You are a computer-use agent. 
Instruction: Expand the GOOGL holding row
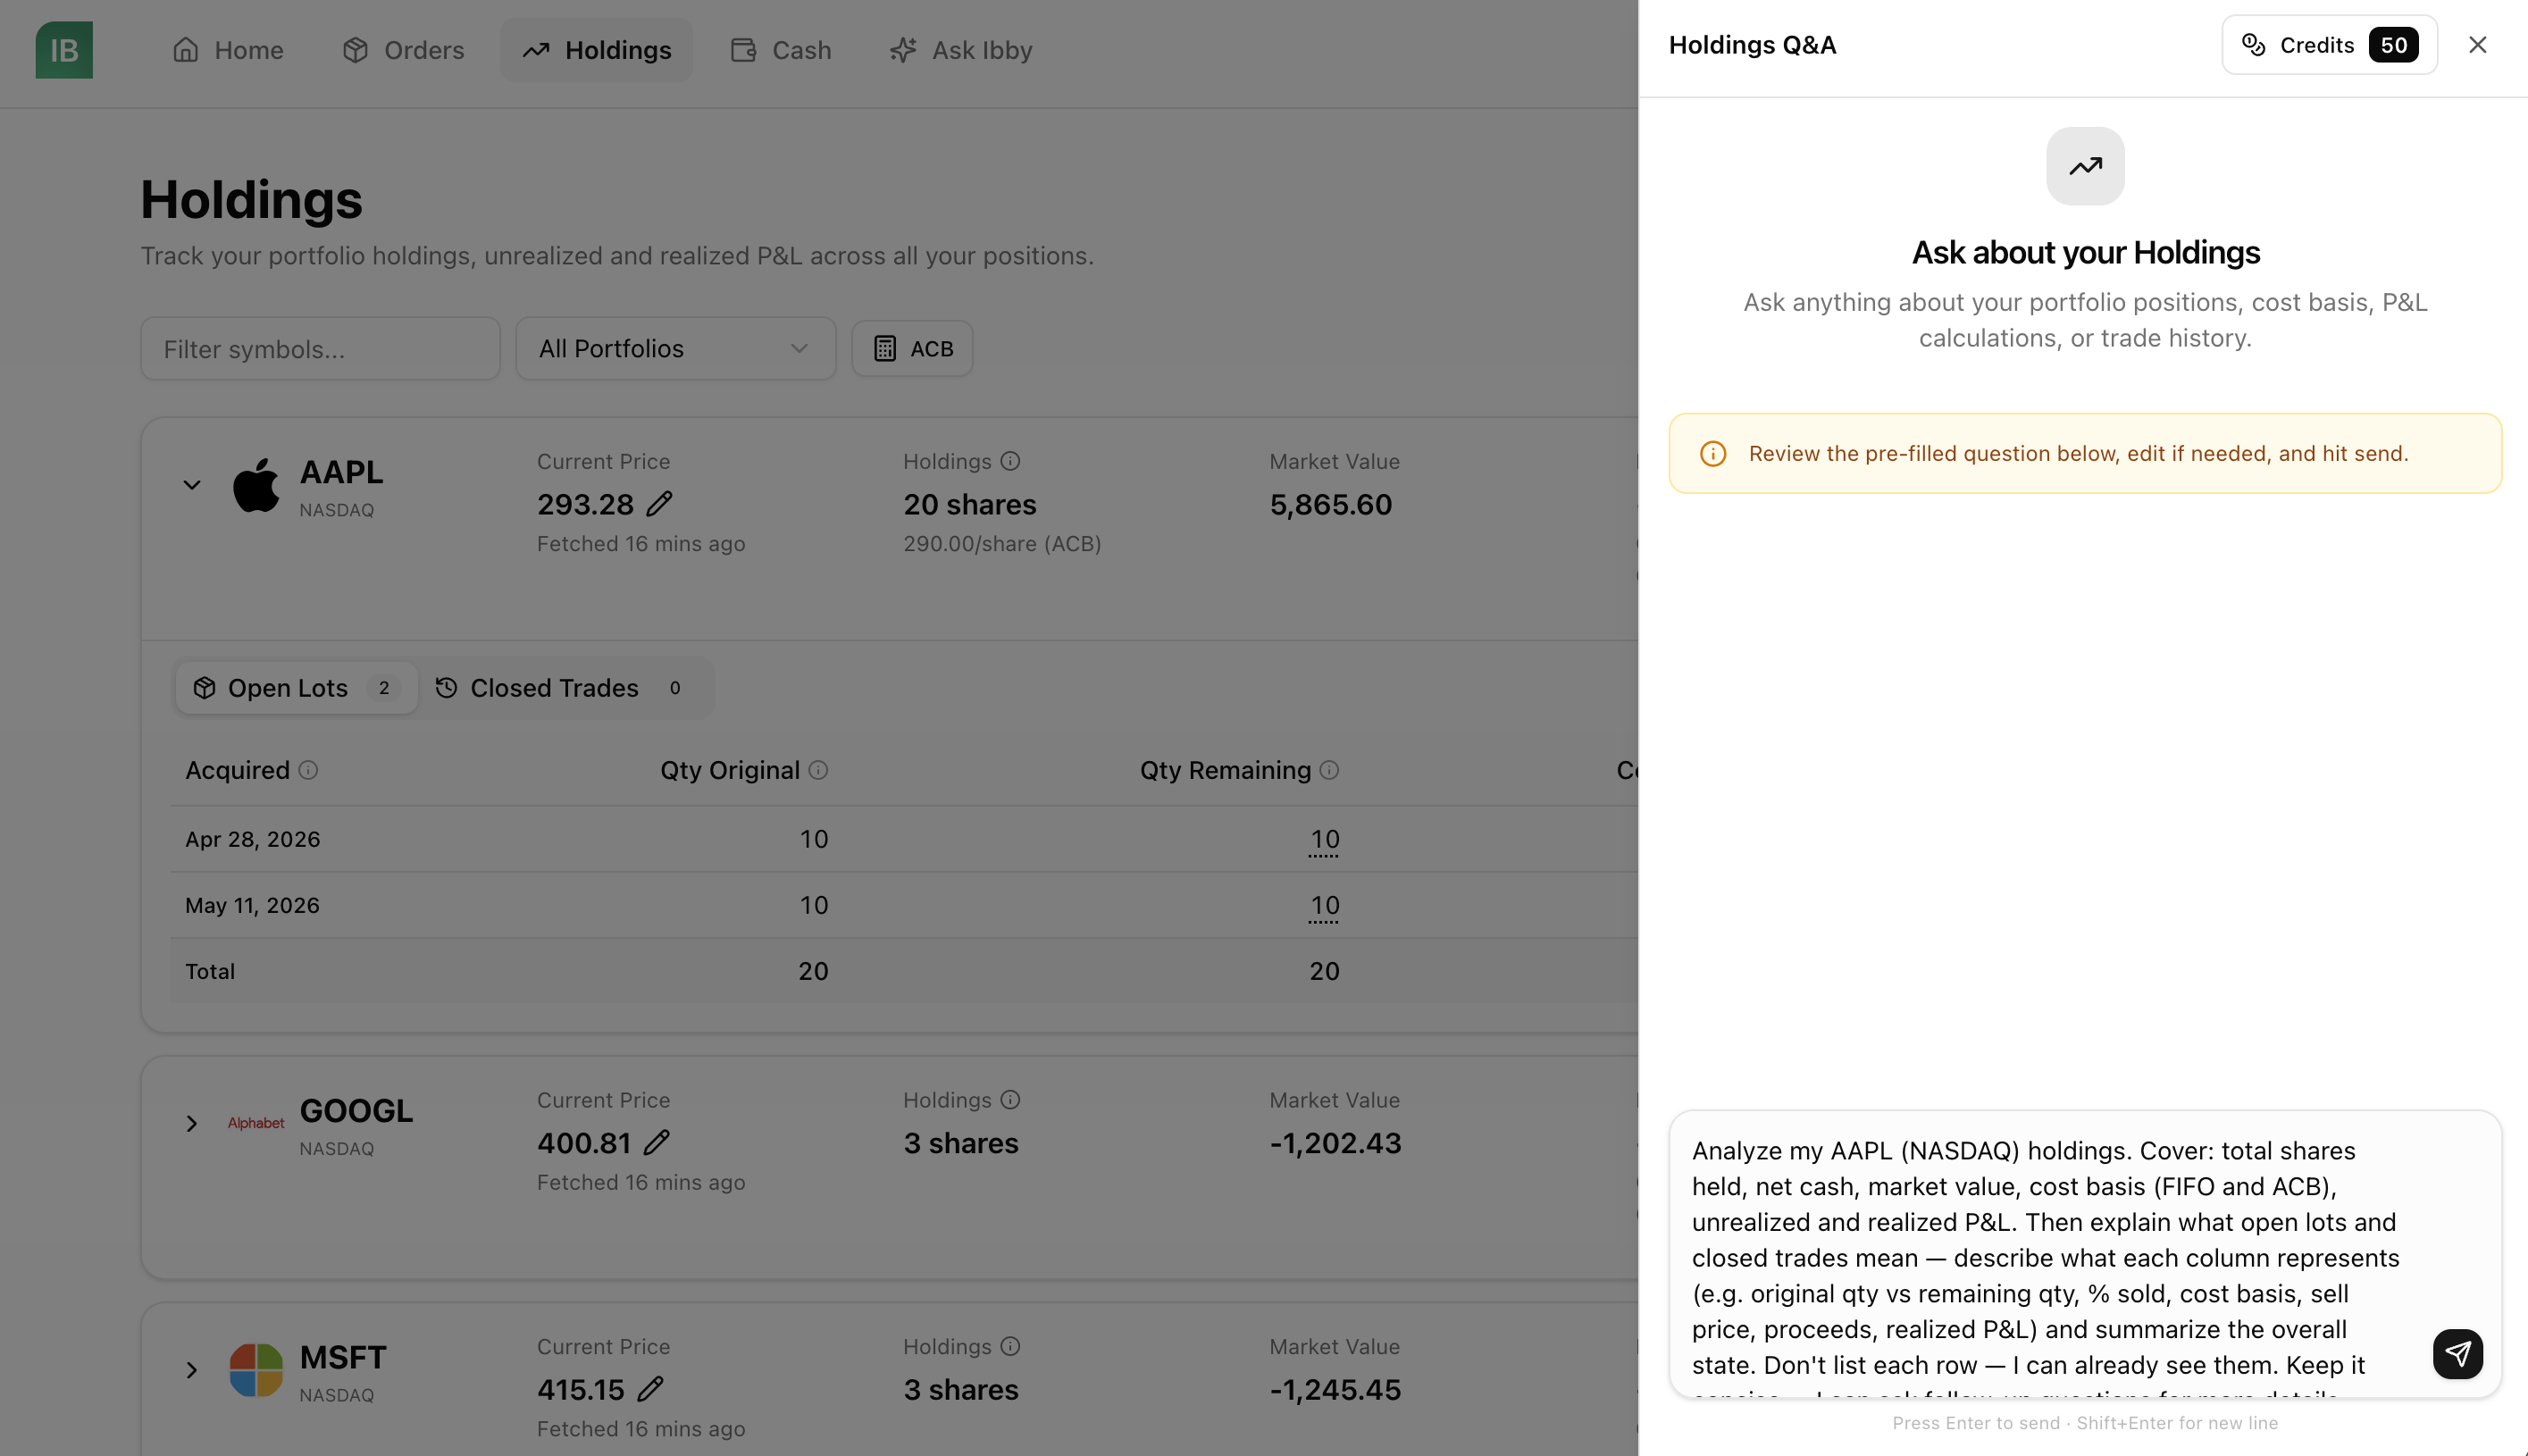(x=192, y=1124)
